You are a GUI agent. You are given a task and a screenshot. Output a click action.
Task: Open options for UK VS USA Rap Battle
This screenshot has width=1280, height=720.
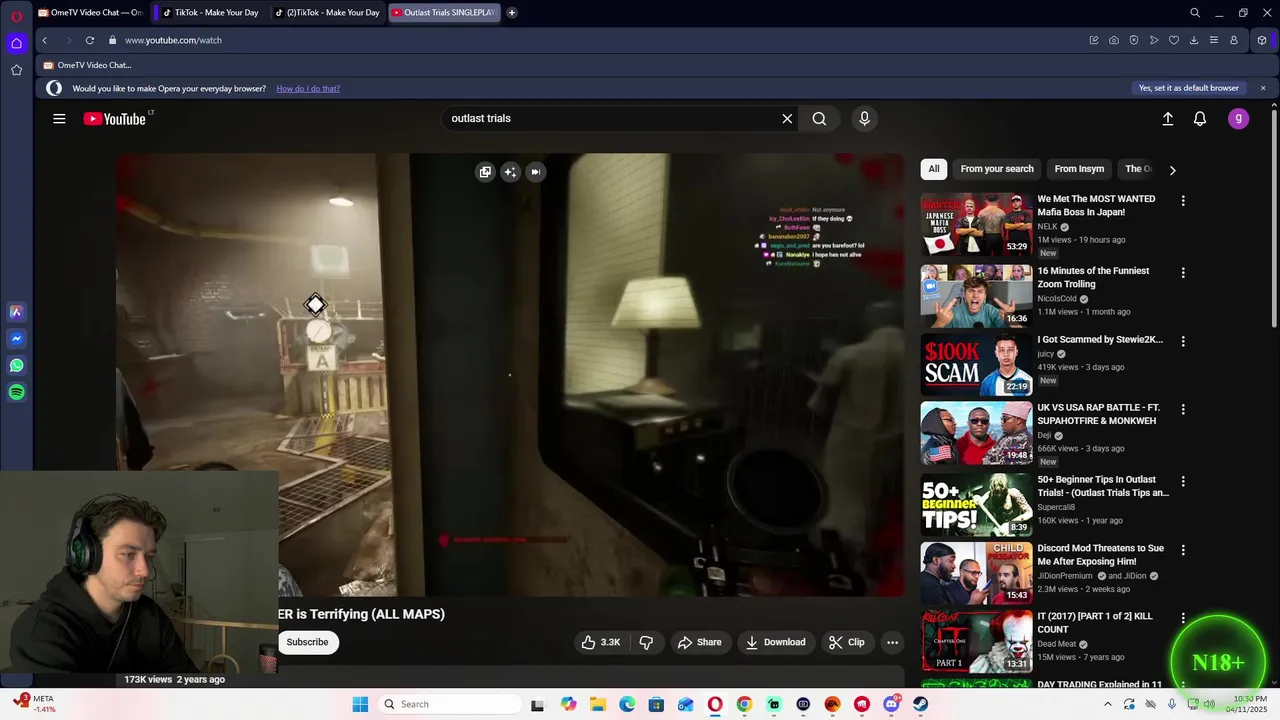click(x=1183, y=410)
